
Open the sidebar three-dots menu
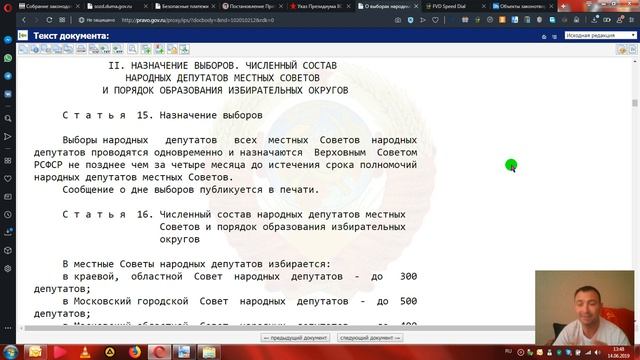[8, 328]
